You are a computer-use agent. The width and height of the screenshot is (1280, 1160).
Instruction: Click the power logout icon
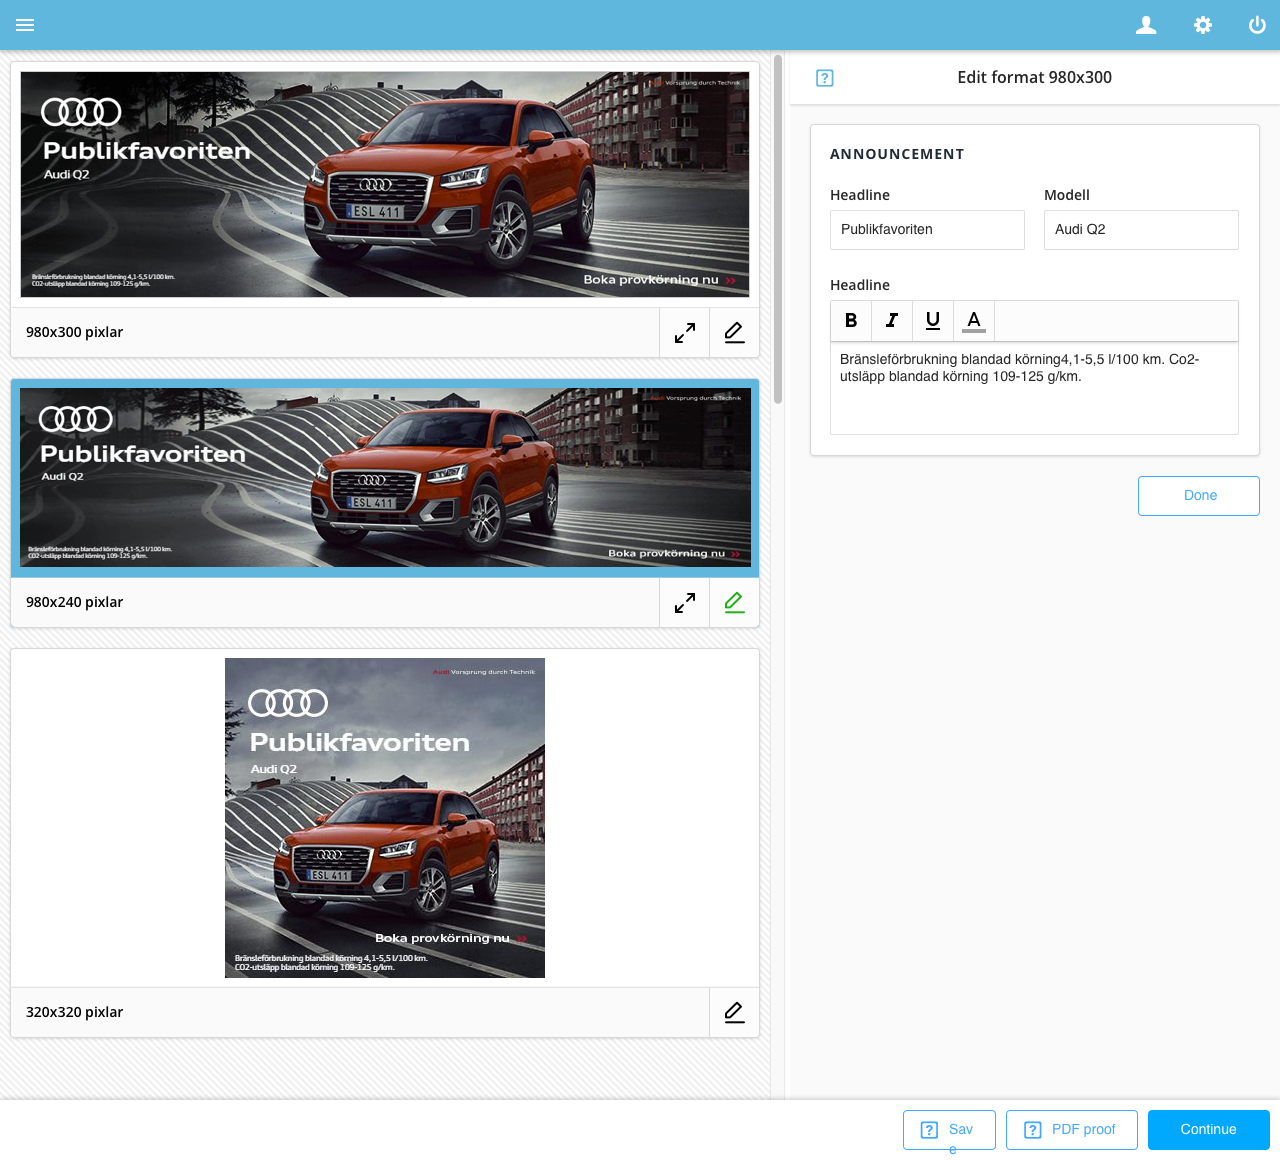click(x=1257, y=25)
